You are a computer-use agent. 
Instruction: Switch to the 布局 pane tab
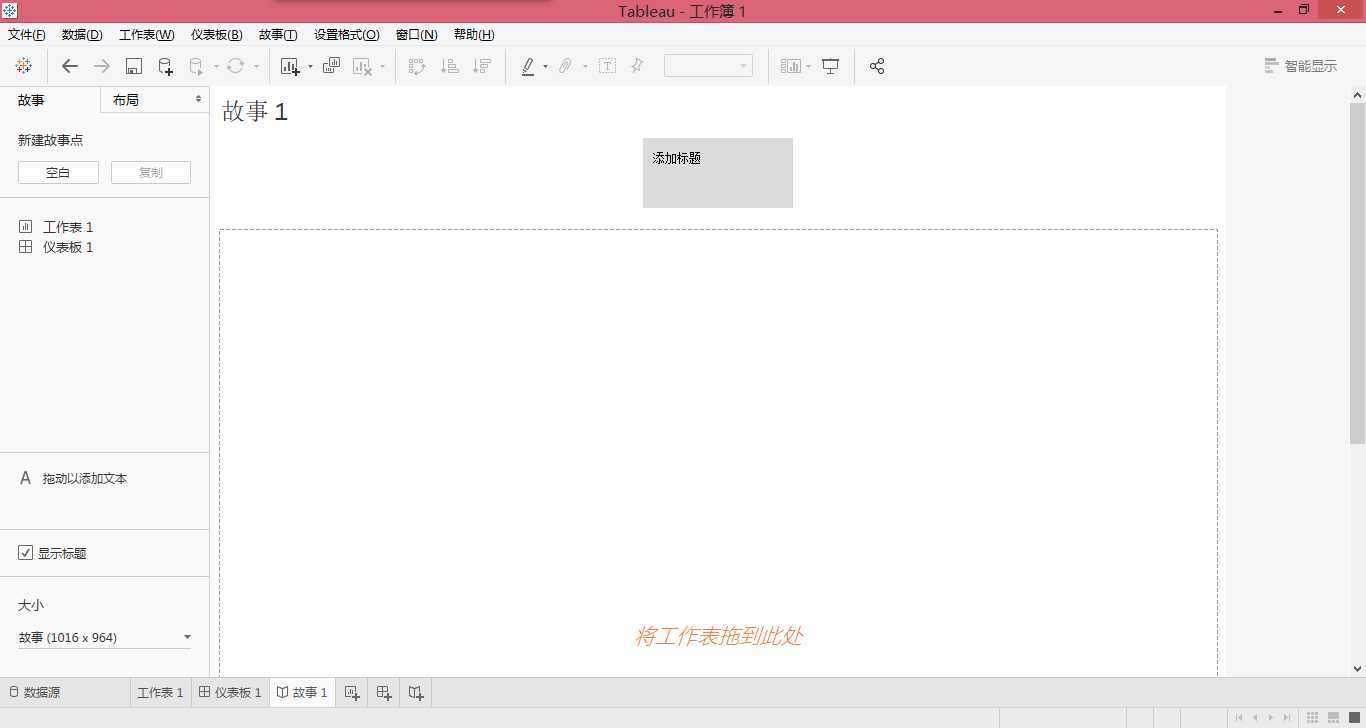coord(155,100)
